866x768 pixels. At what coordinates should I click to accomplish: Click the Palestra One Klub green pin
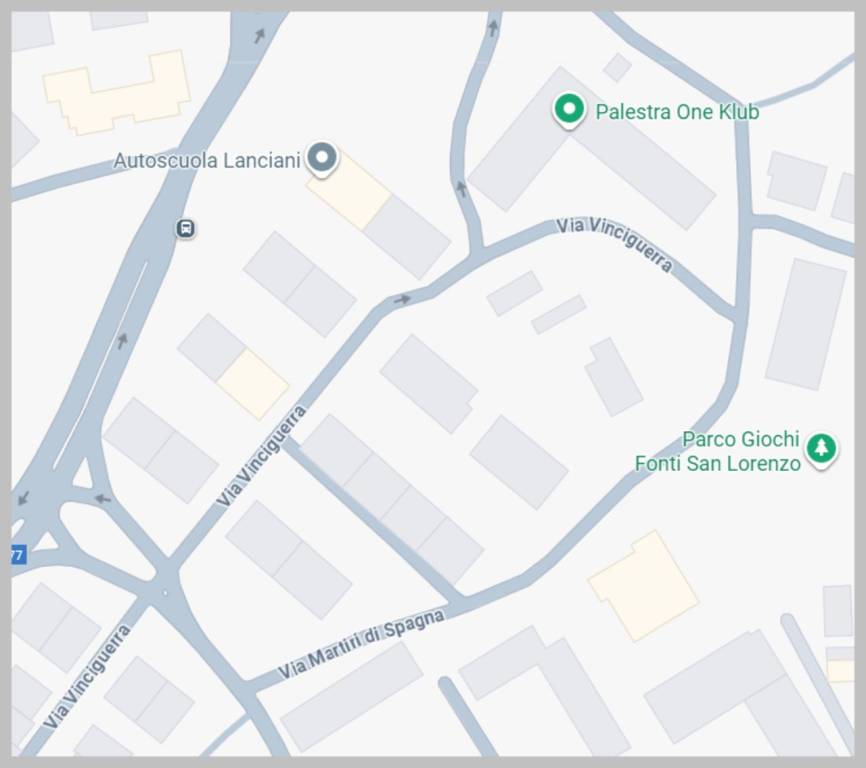569,110
